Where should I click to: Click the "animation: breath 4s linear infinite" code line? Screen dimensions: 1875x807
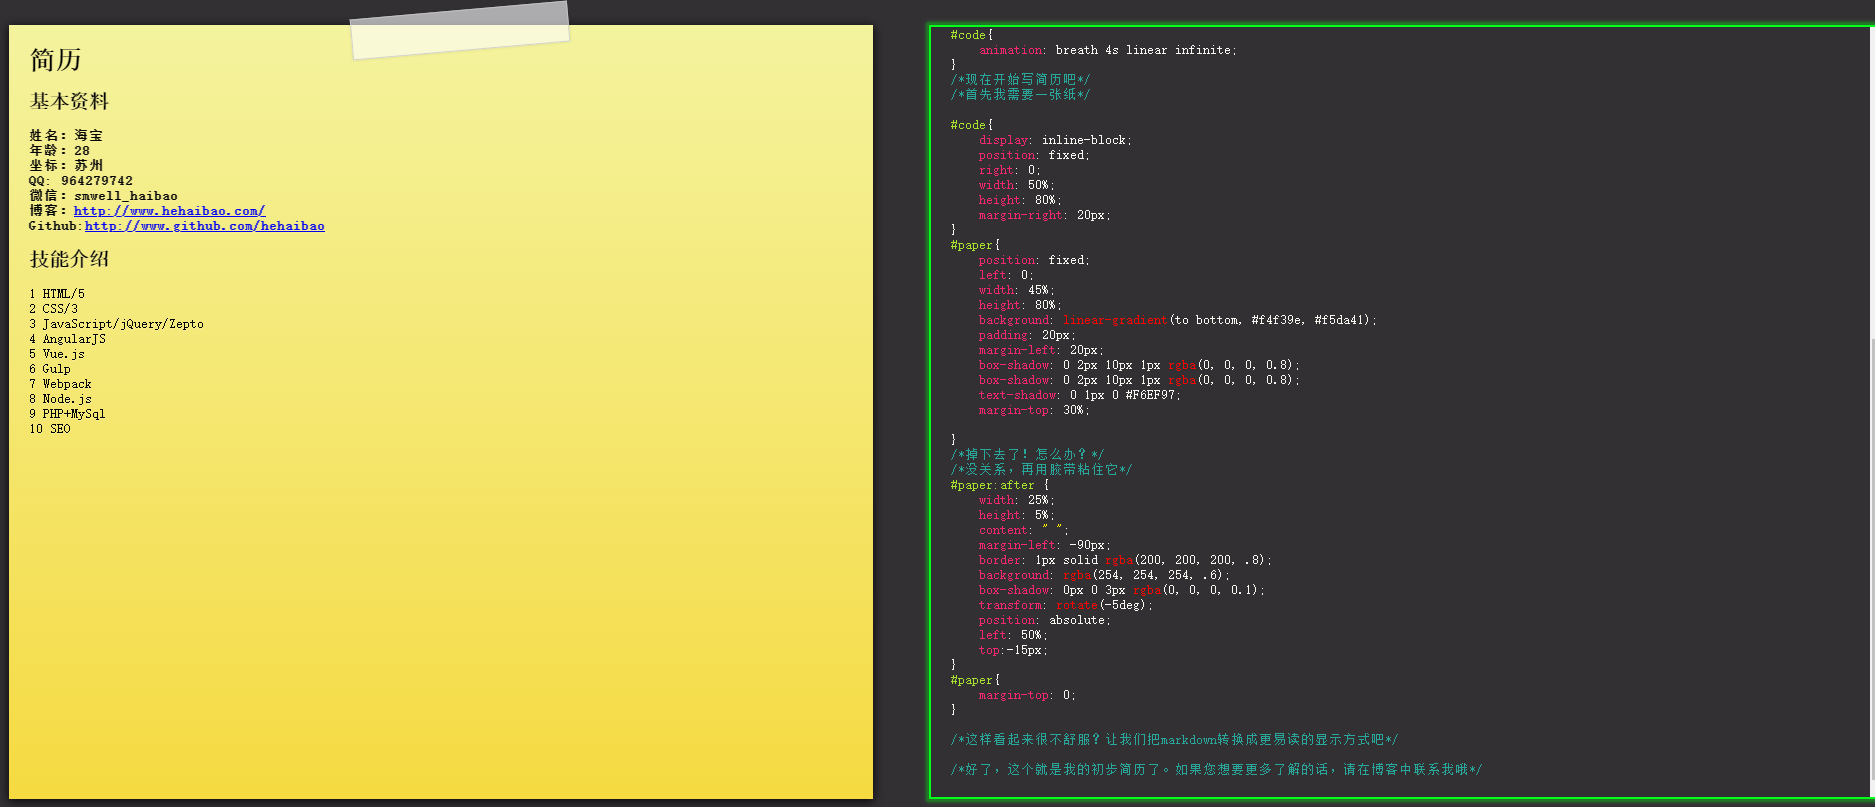(x=1108, y=50)
